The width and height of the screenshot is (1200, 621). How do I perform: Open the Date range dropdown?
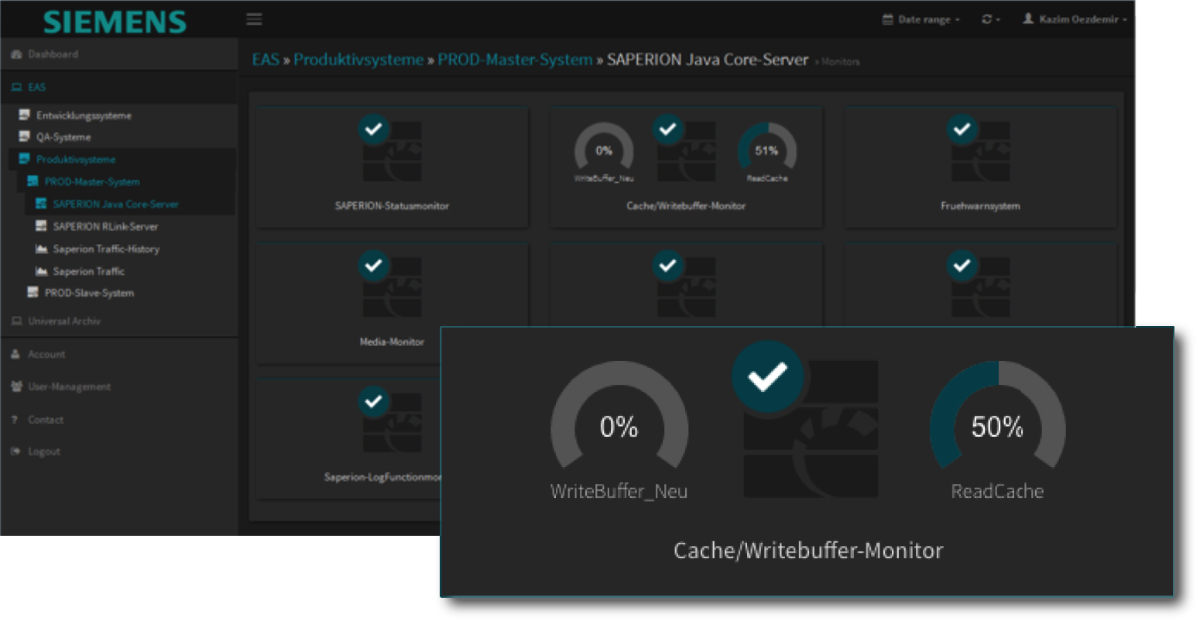(x=921, y=19)
